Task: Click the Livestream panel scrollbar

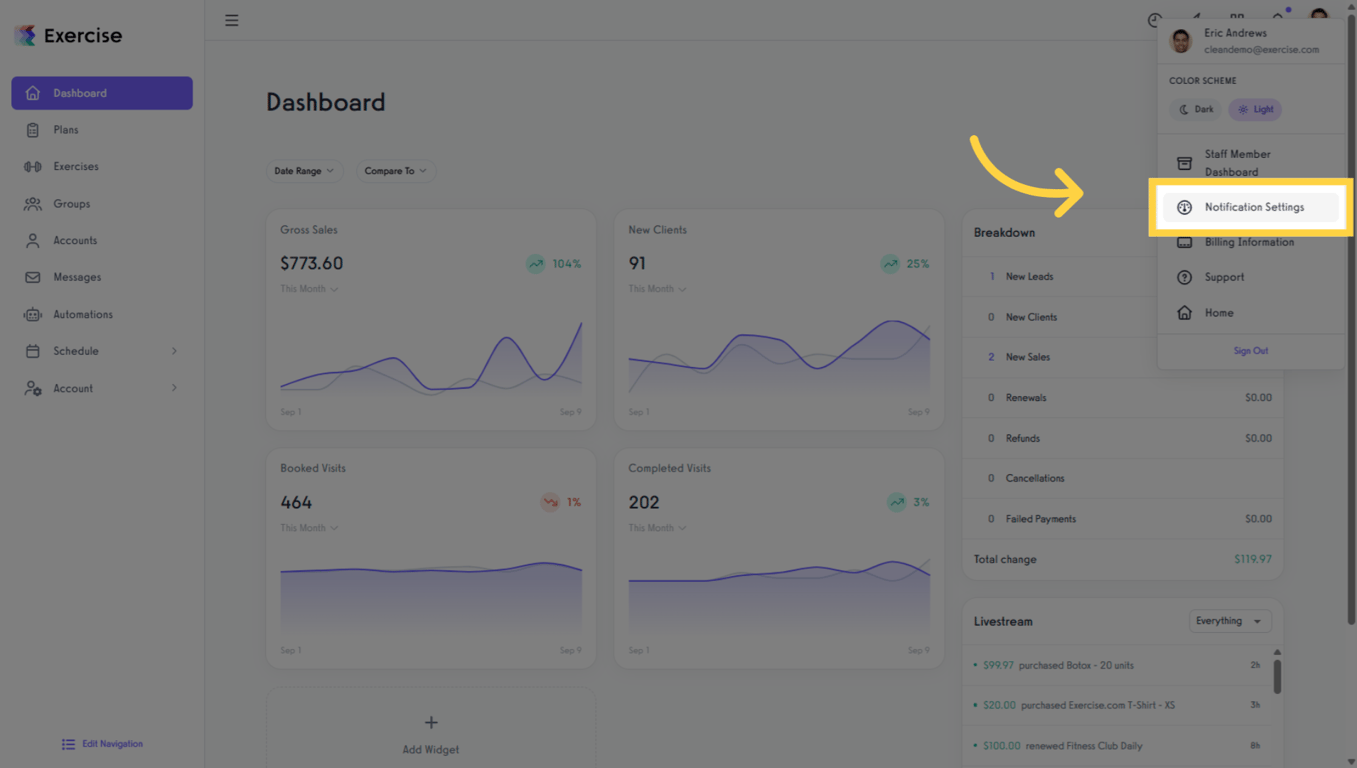Action: click(x=1277, y=675)
